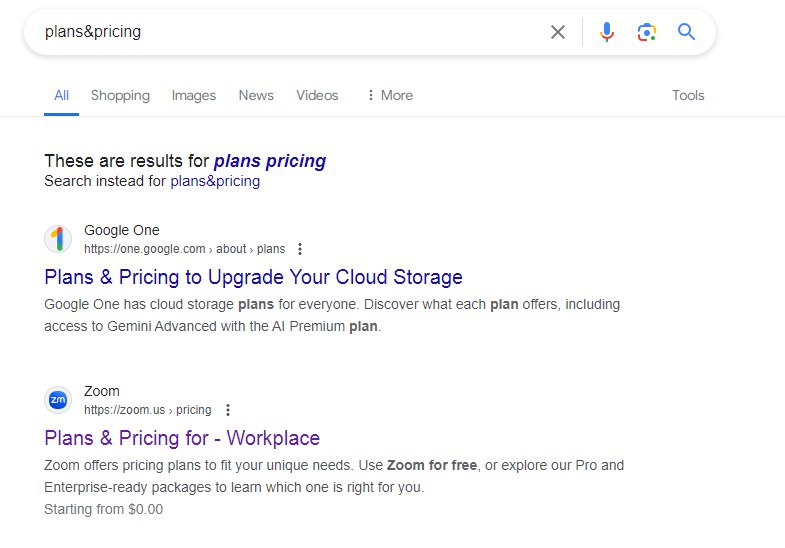Go to the Videos tab

(317, 95)
